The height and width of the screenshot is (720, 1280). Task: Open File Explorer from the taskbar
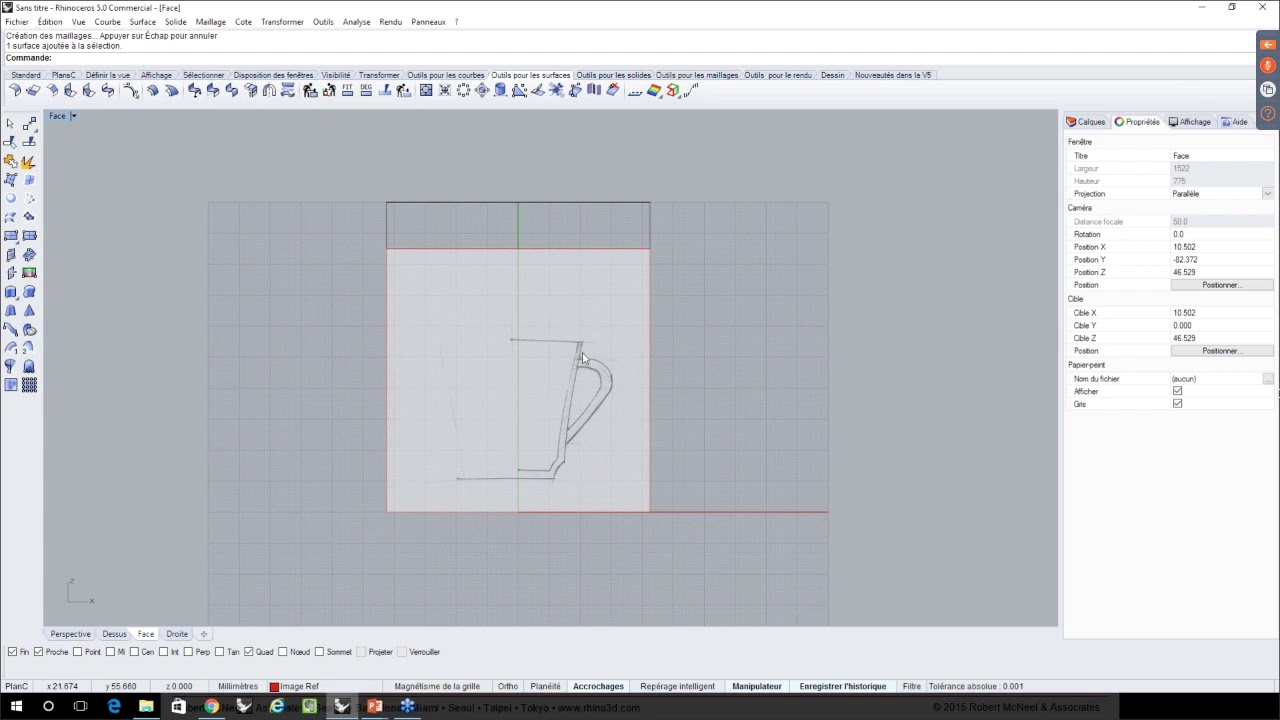[146, 707]
